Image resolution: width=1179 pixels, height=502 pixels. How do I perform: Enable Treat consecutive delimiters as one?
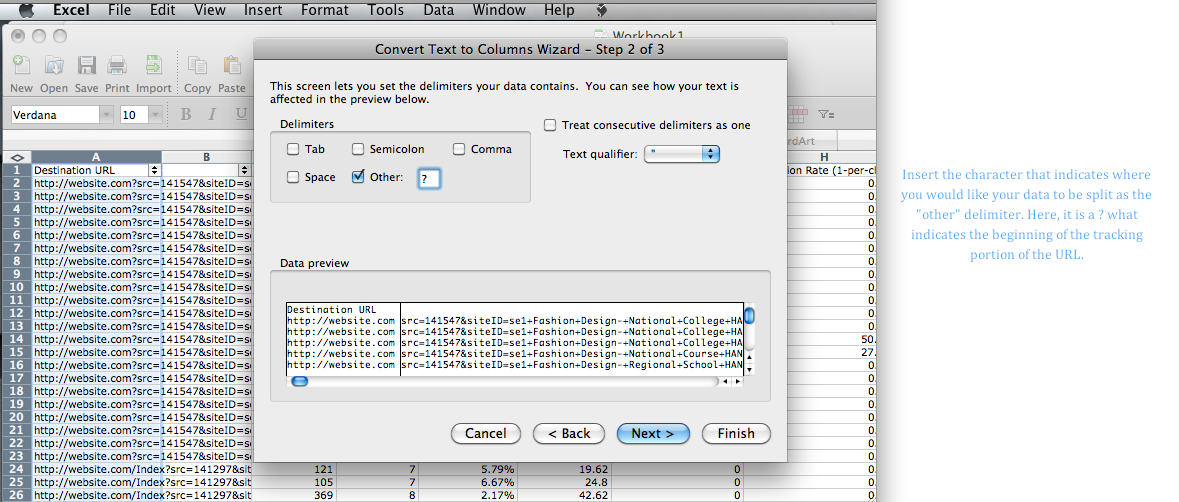pyautogui.click(x=550, y=125)
